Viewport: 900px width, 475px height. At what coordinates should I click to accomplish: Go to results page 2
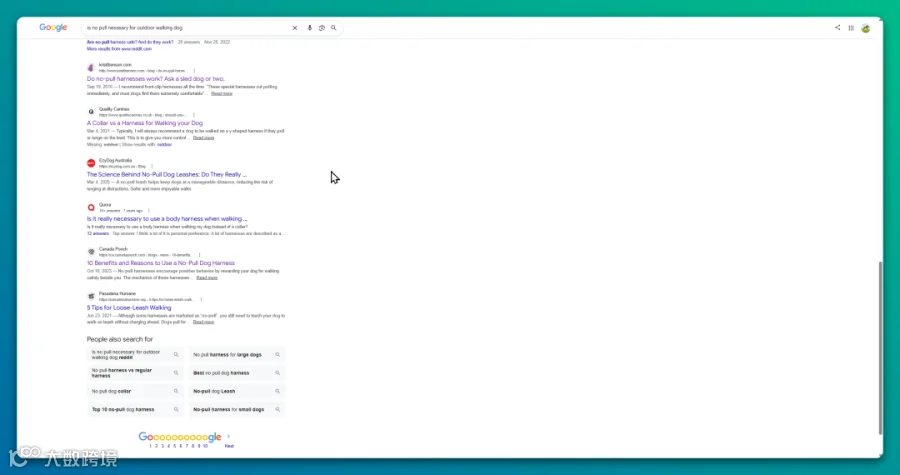click(156, 446)
